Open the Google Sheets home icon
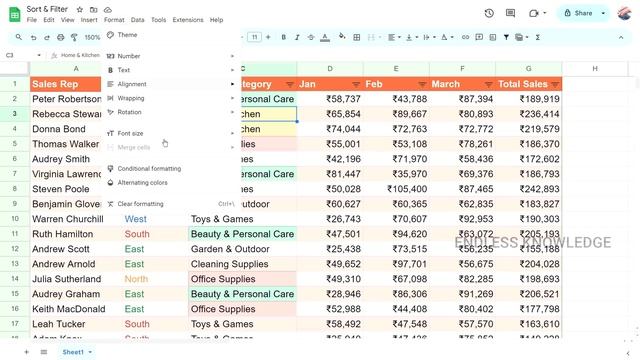The width and height of the screenshot is (640, 360). pyautogui.click(x=15, y=15)
